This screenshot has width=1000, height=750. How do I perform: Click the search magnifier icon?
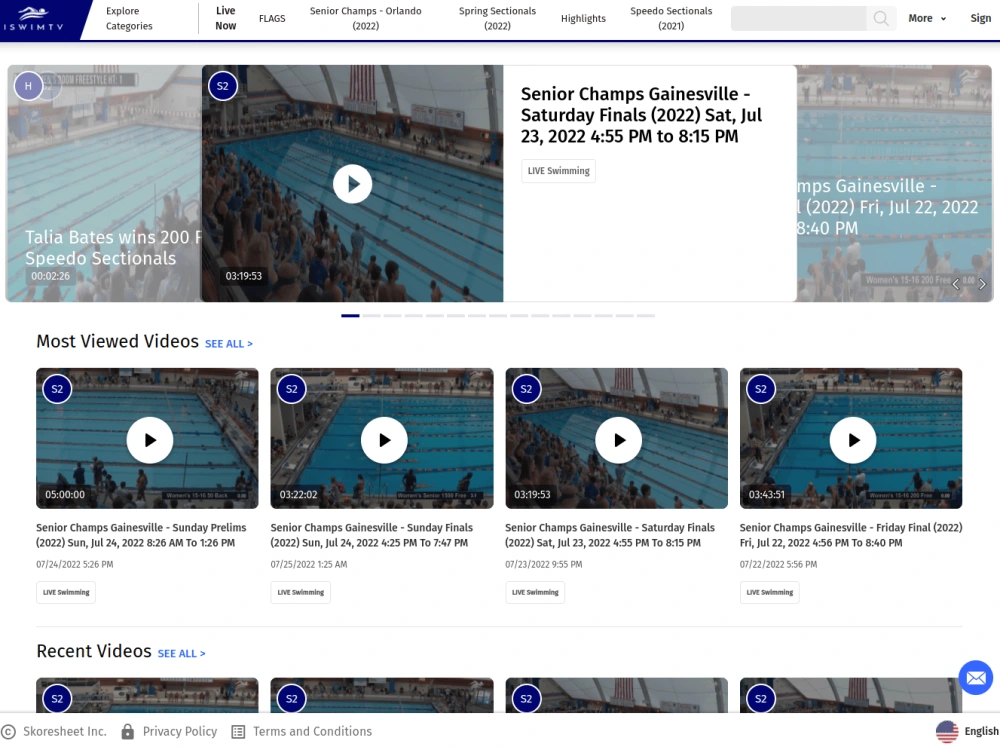tap(881, 18)
